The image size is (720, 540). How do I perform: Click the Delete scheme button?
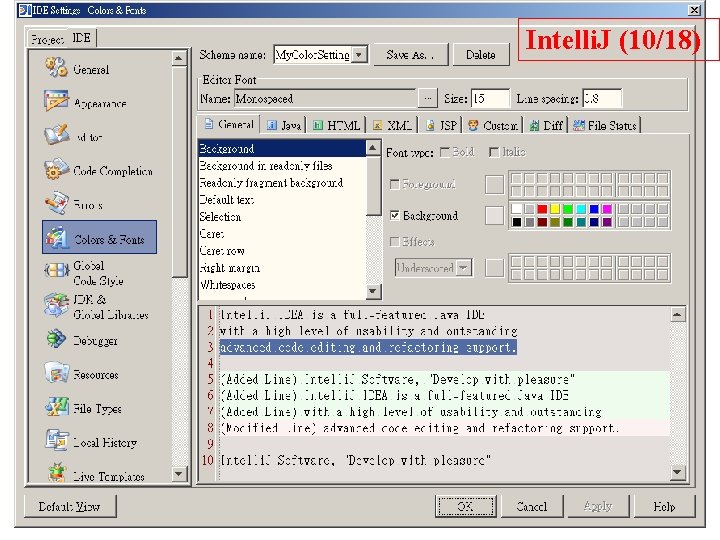(481, 55)
